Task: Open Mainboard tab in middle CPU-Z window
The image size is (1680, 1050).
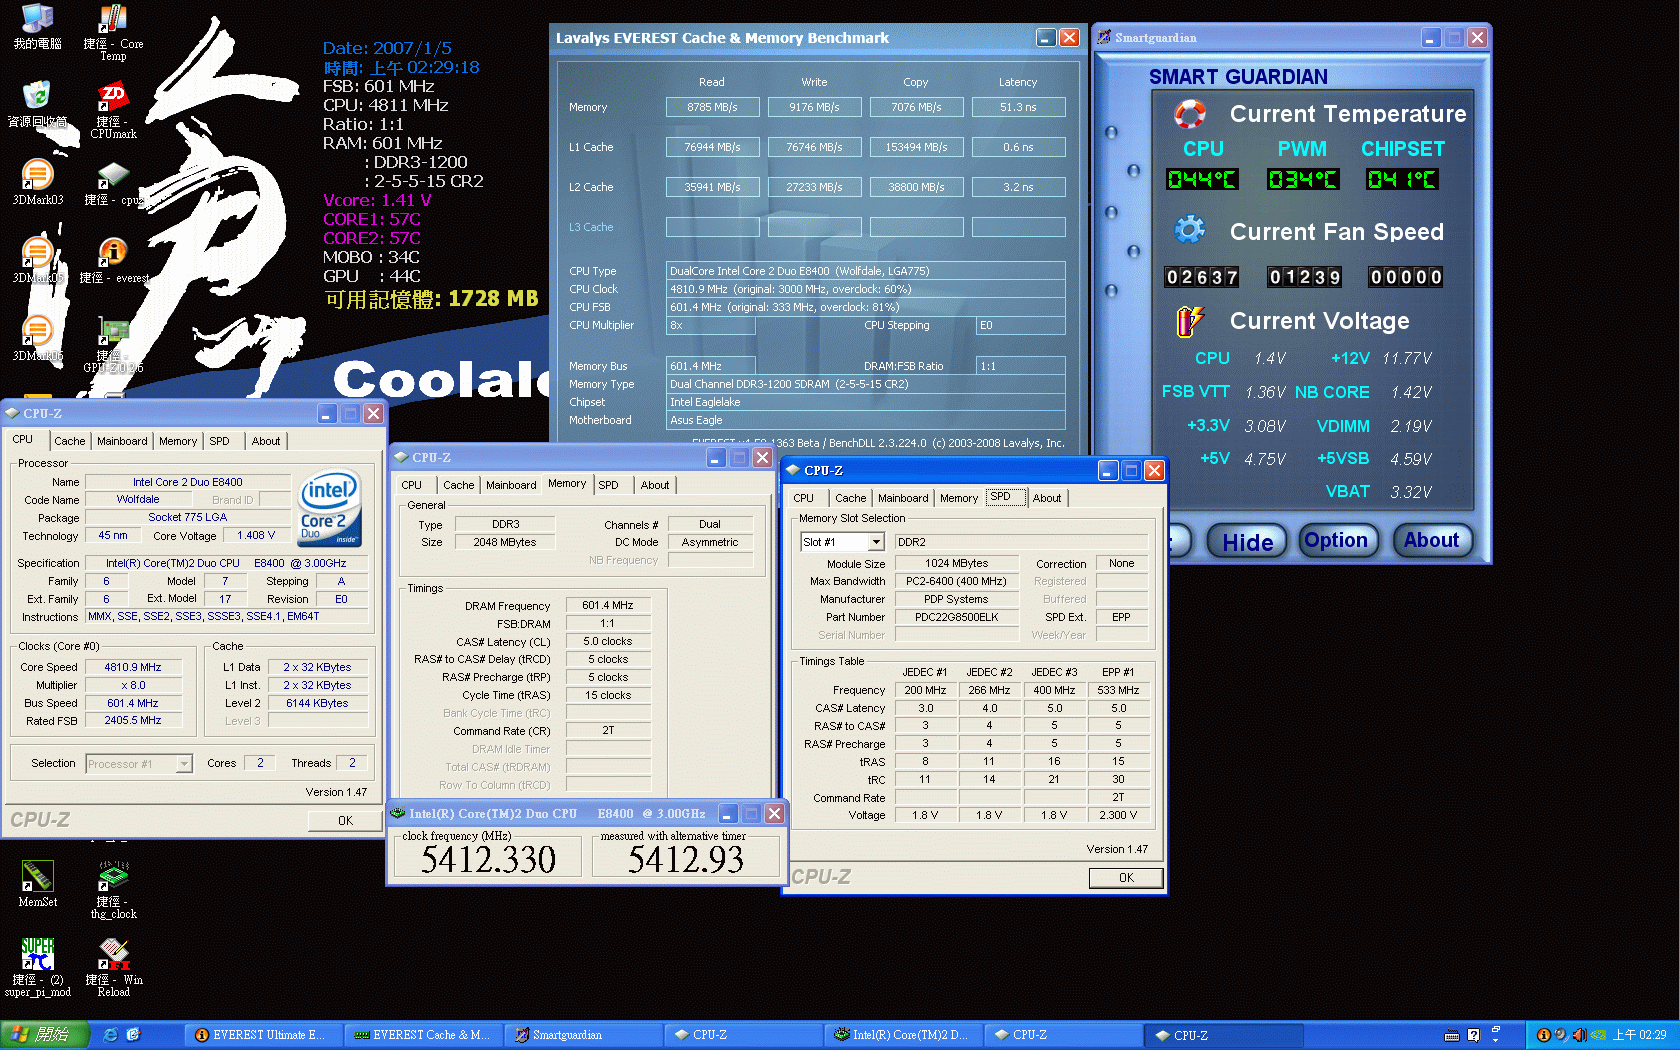Action: tap(511, 485)
